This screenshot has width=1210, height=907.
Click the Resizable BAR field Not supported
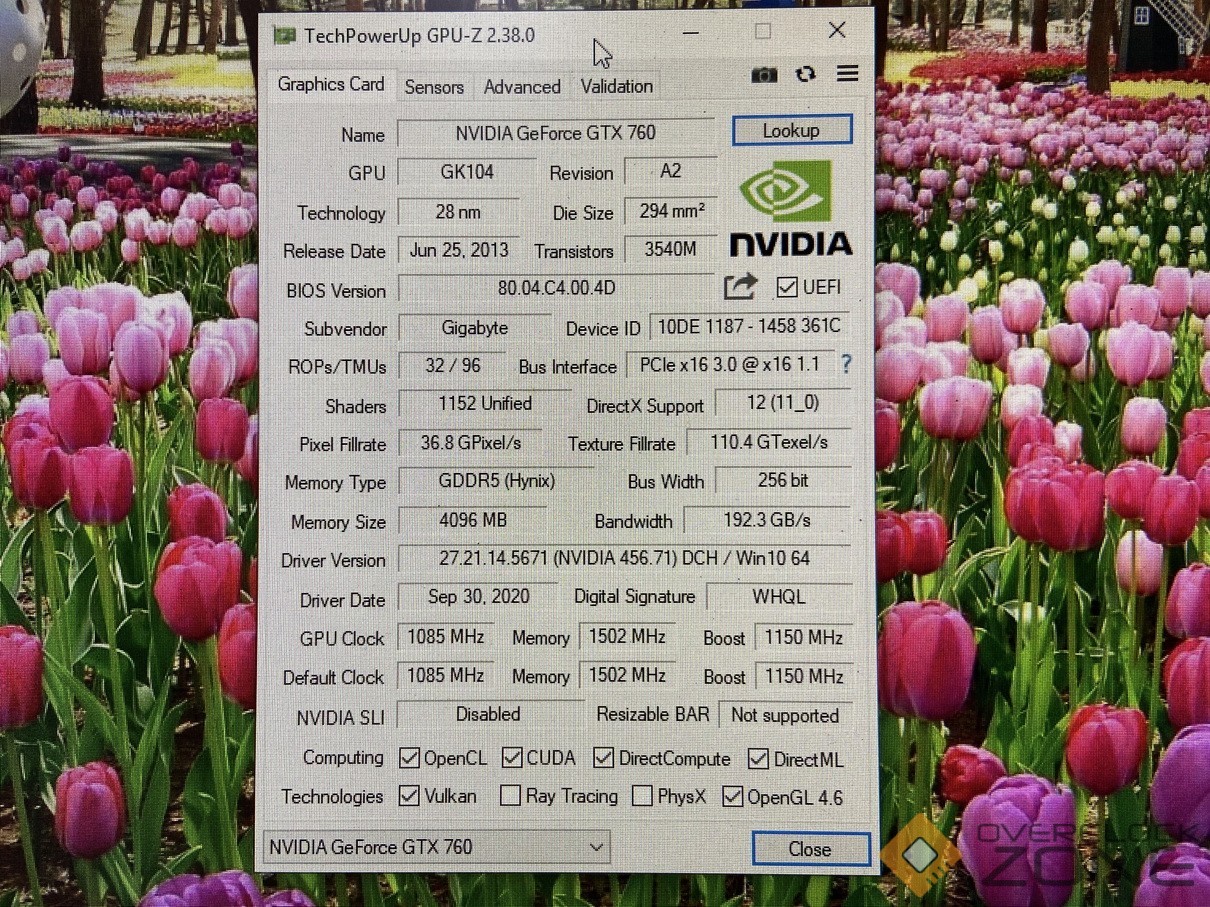coord(785,715)
